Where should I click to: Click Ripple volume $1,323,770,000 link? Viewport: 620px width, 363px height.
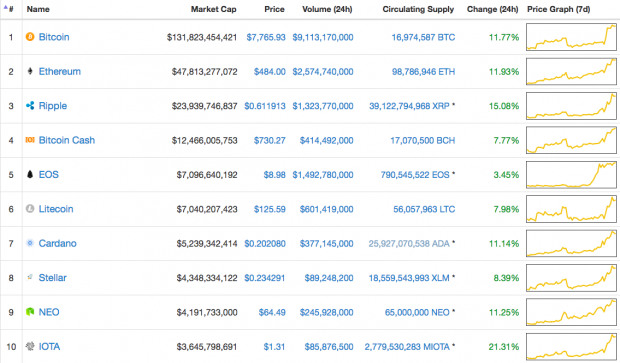coord(323,106)
